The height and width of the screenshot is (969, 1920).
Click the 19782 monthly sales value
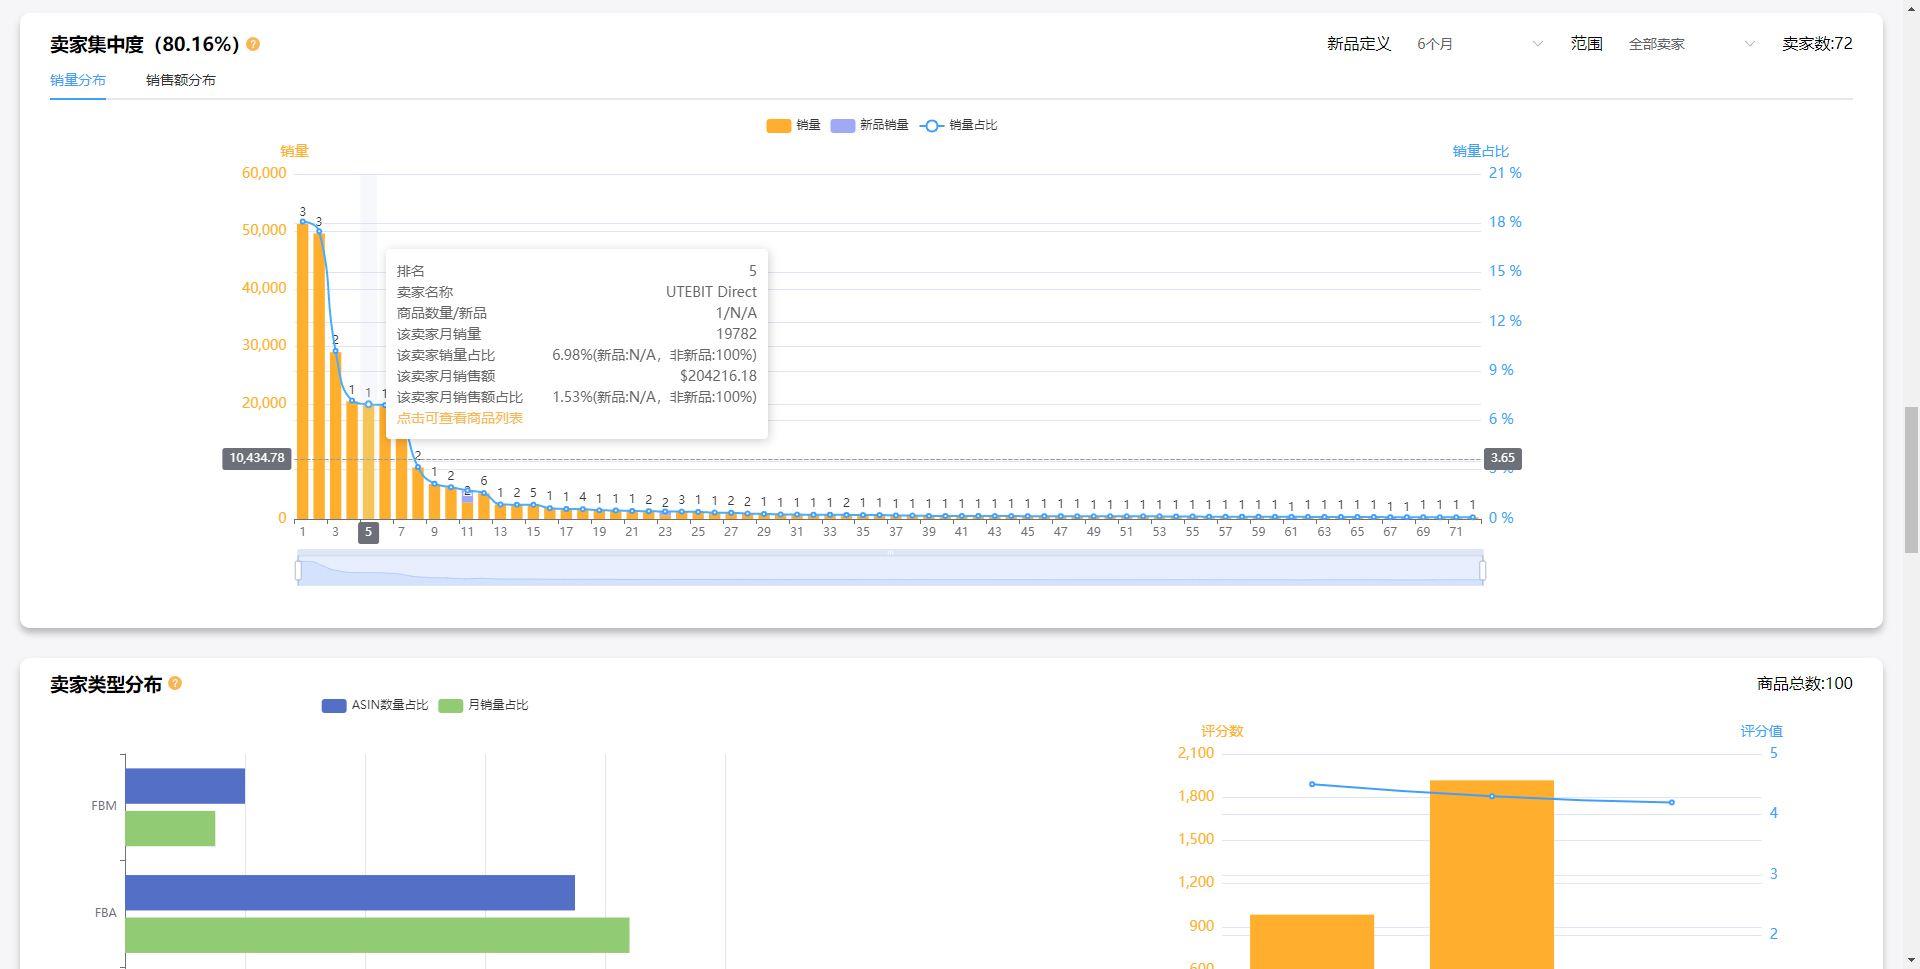(x=736, y=334)
